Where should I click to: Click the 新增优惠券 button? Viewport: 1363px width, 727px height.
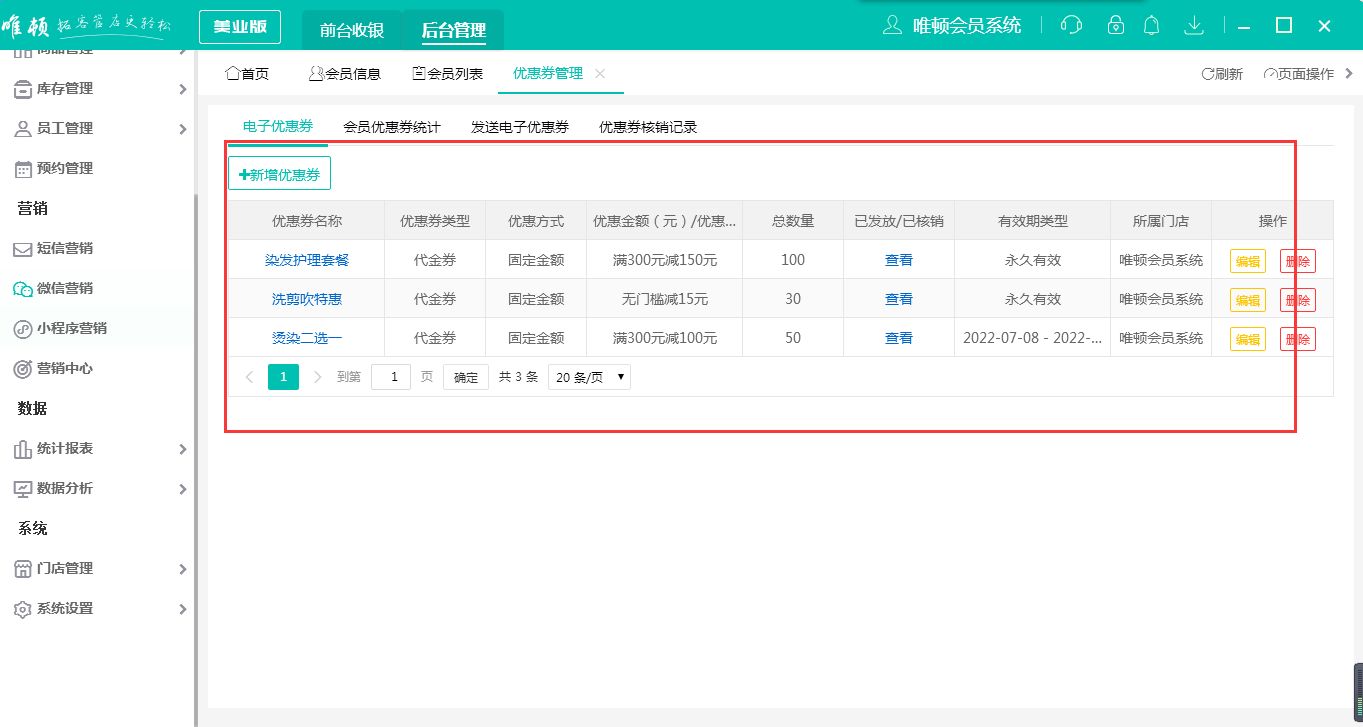(x=279, y=173)
